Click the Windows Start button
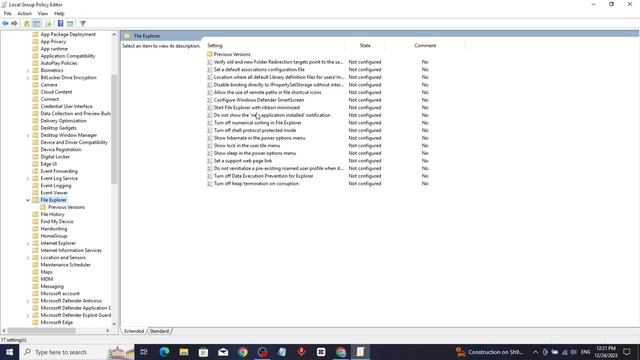Image resolution: width=640 pixels, height=360 pixels. click(x=9, y=352)
